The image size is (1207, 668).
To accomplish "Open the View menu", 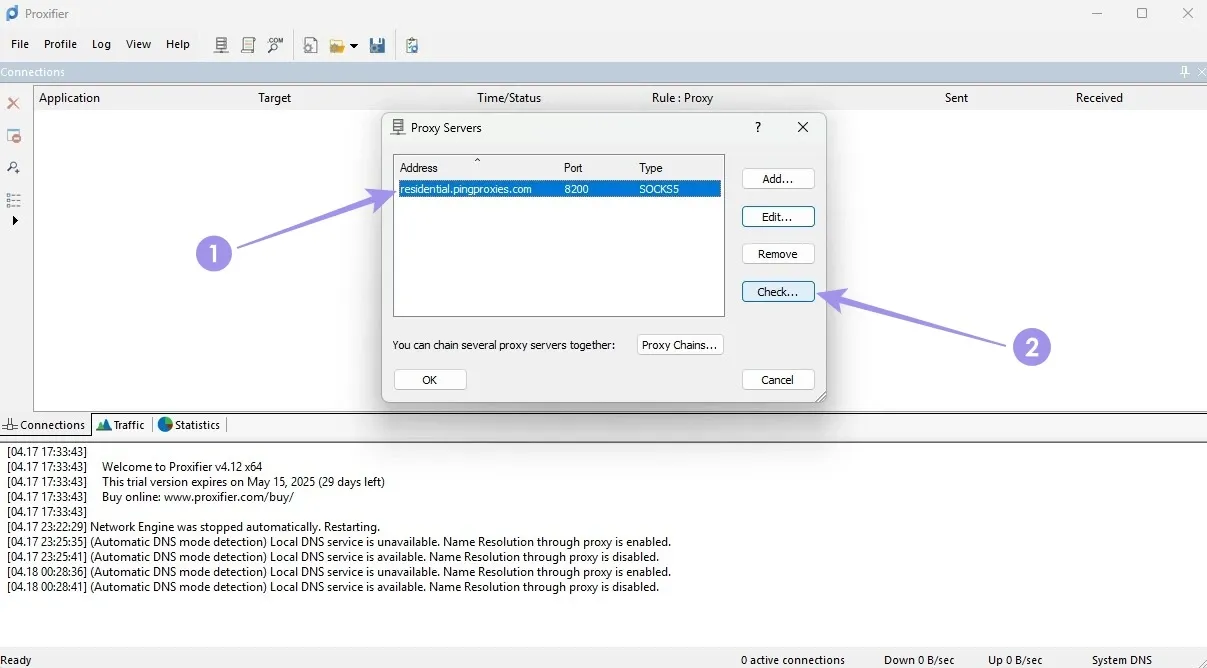I will click(139, 44).
